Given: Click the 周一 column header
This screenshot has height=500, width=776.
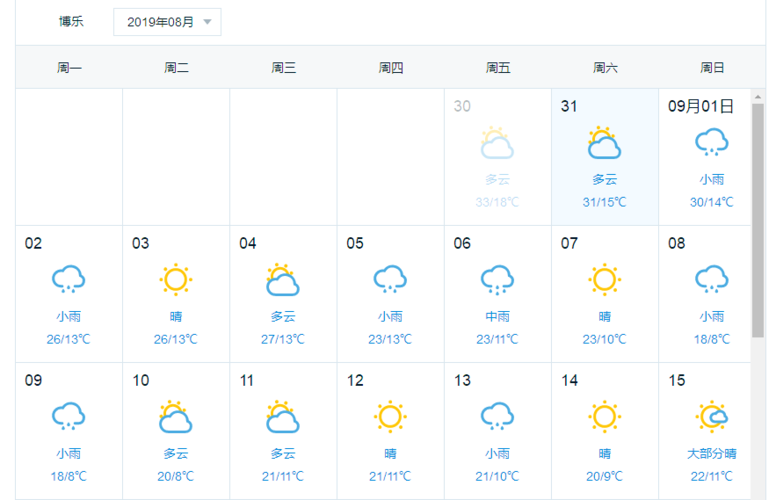Looking at the screenshot, I should point(69,67).
